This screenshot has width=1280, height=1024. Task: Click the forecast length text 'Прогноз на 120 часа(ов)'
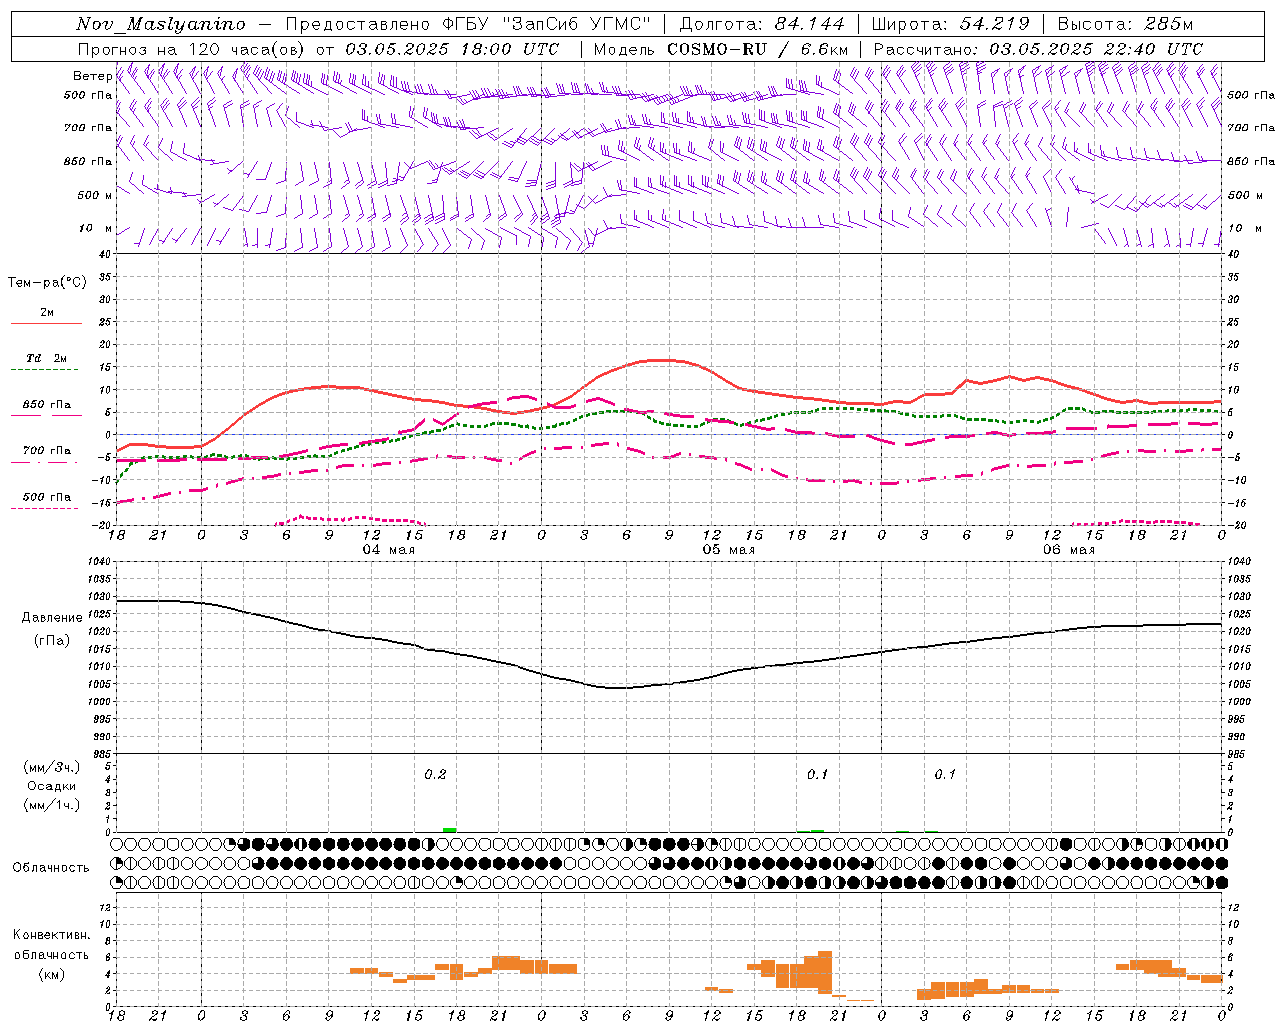[x=192, y=49]
